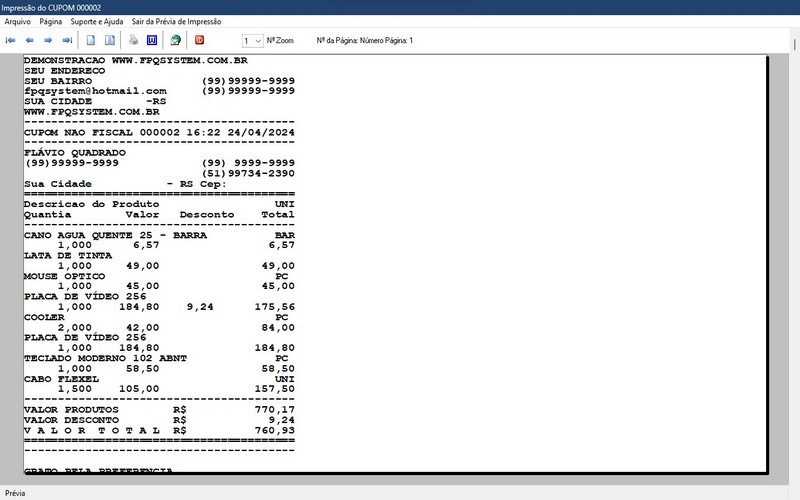Switch to two-page view icon
800x500 pixels.
[108, 41]
